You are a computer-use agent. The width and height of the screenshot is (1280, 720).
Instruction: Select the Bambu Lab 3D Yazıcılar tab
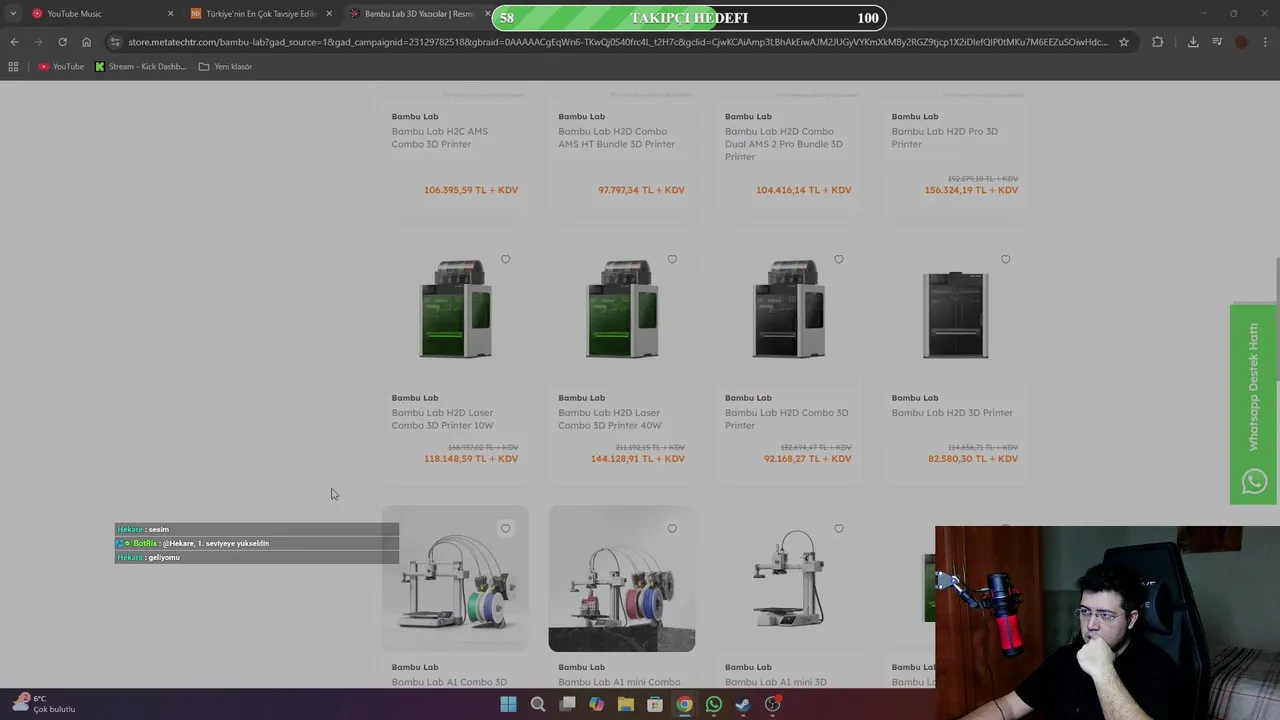[418, 14]
